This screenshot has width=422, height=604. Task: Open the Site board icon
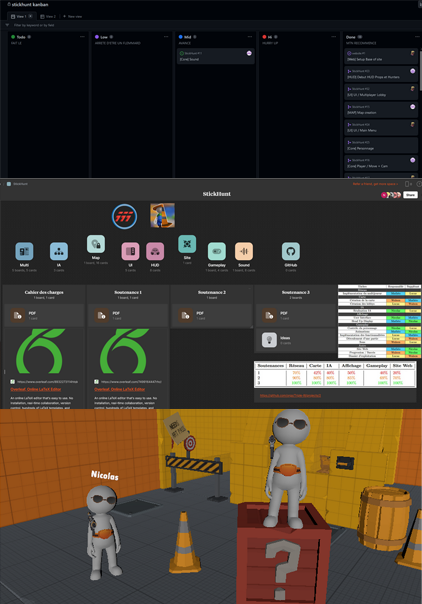tap(187, 244)
